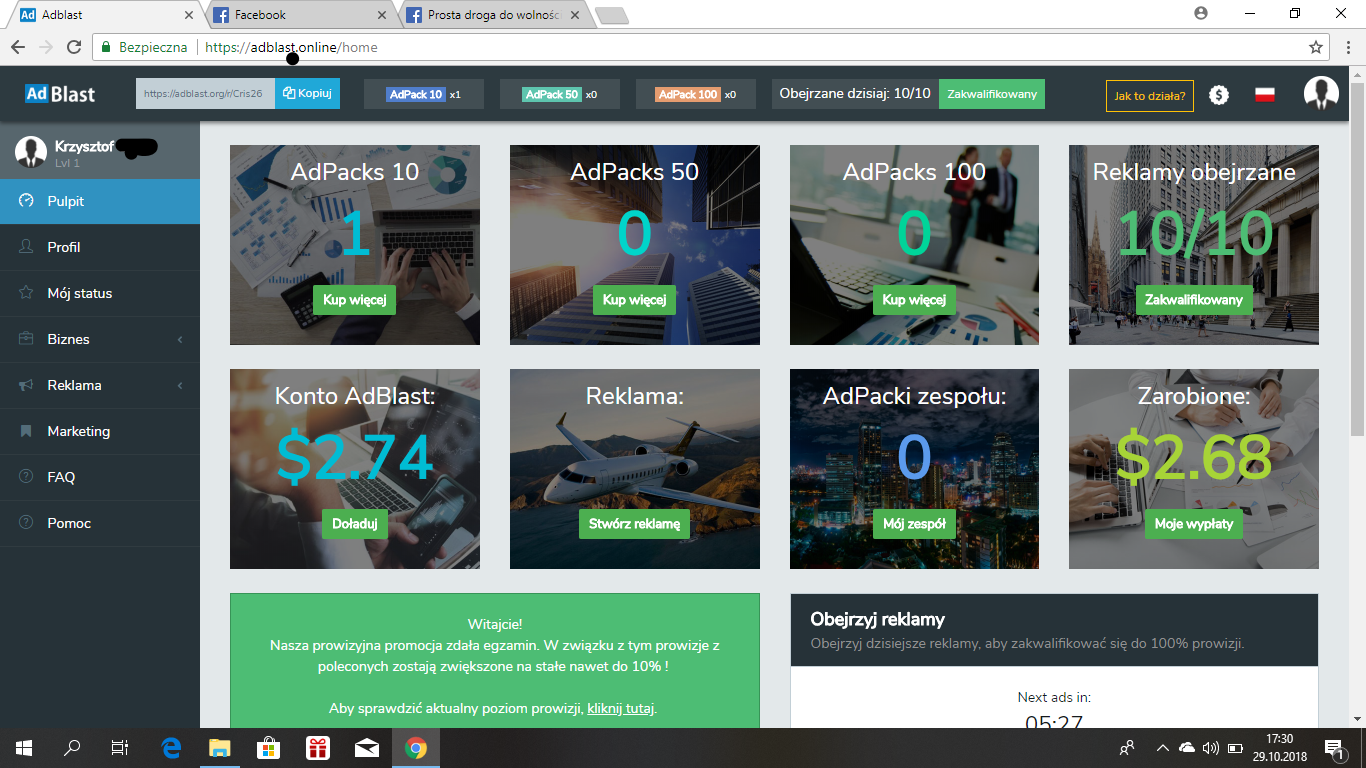The width and height of the screenshot is (1366, 768).
Task: Open the user avatar menu in header
Action: pyautogui.click(x=1321, y=93)
